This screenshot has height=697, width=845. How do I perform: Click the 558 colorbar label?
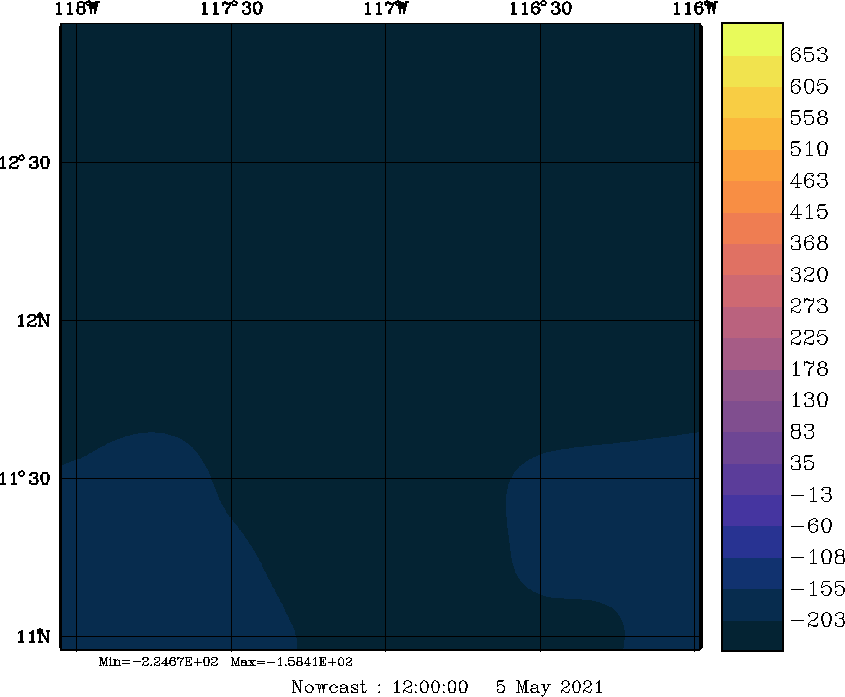point(809,118)
